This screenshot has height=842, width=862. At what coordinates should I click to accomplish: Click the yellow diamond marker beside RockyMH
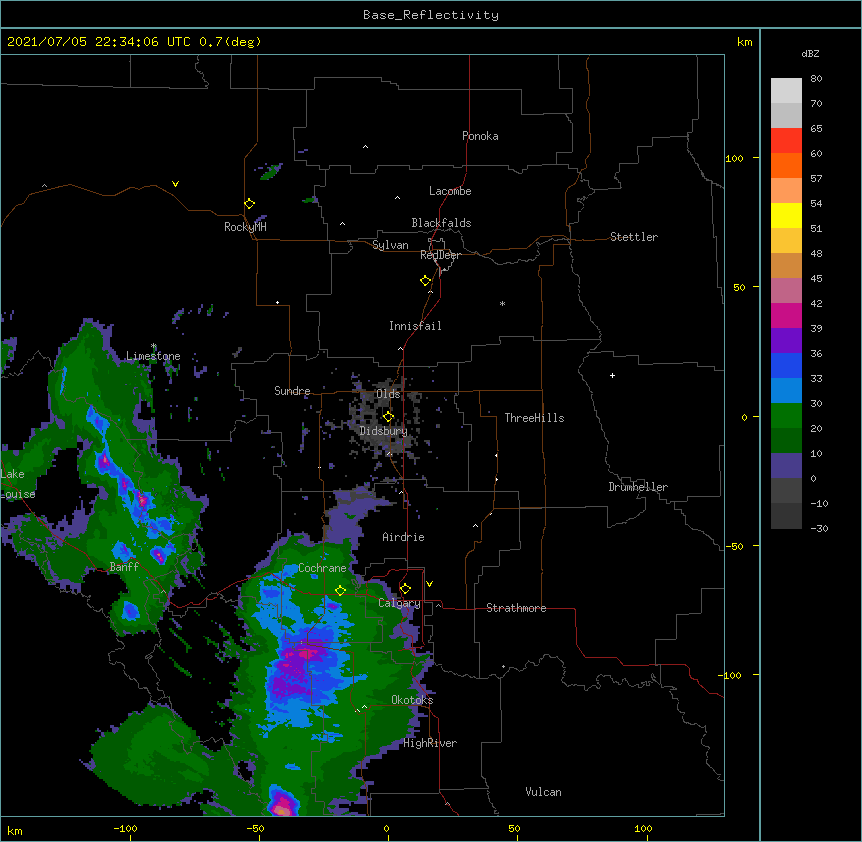[x=249, y=204]
